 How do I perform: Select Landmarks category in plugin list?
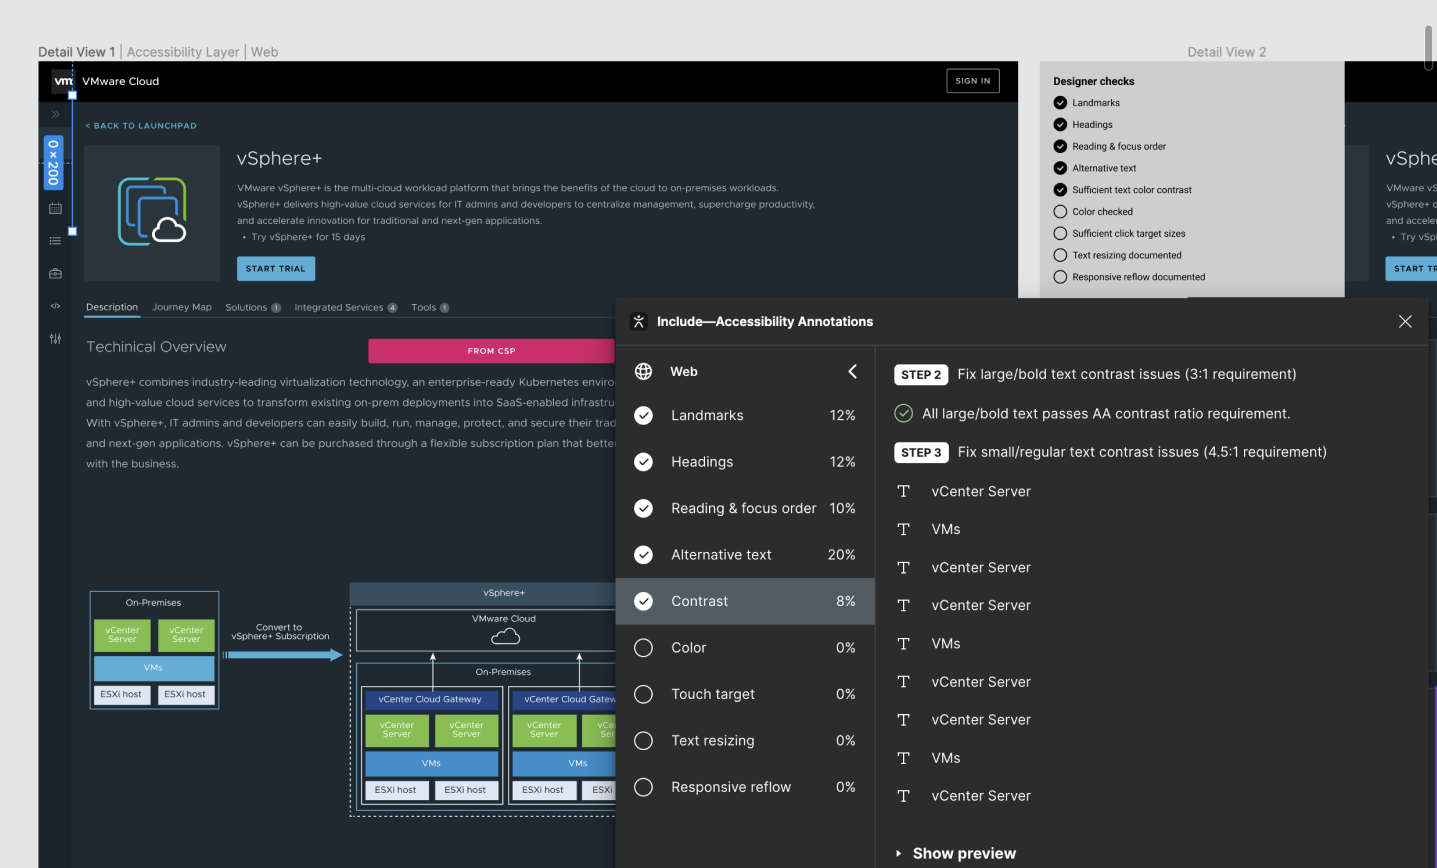pos(745,415)
